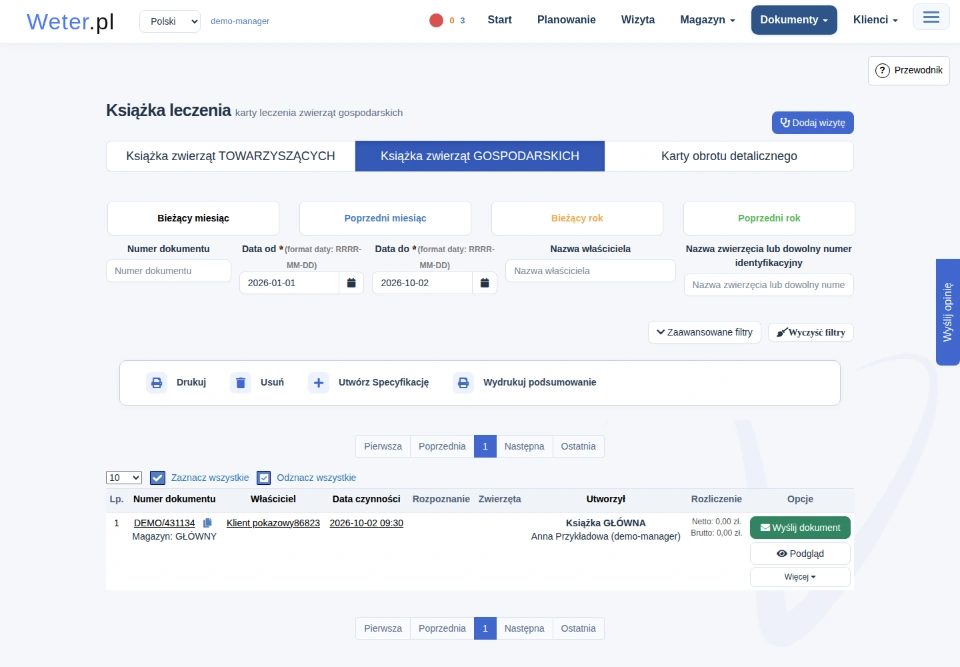
Task: Filter by Poprzedni rok
Action: coord(769,218)
